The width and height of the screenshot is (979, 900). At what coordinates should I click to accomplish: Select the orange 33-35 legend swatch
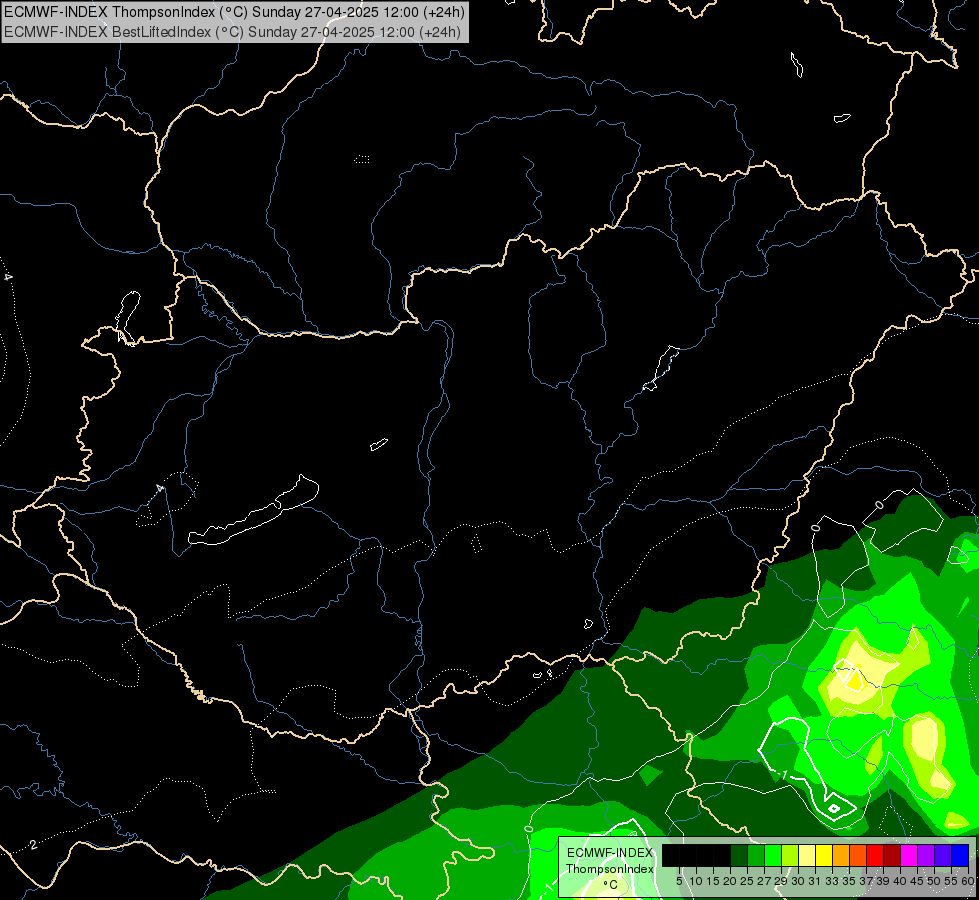[x=840, y=855]
